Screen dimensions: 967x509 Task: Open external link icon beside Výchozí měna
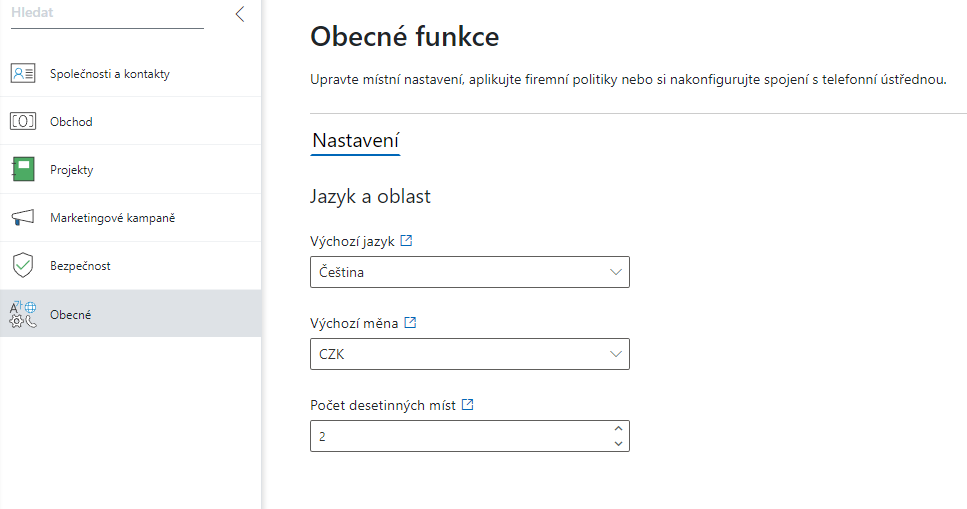click(410, 323)
